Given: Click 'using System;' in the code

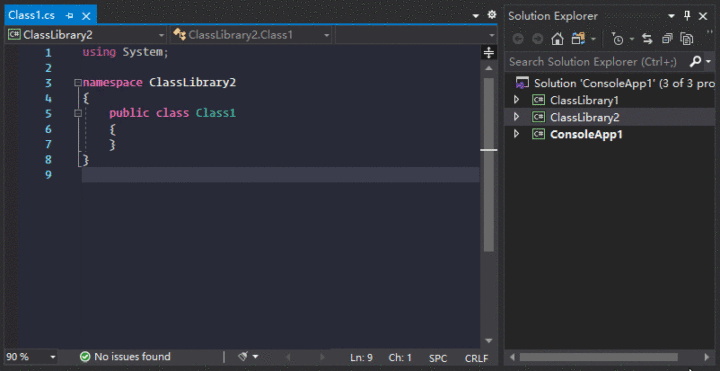Looking at the screenshot, I should pos(126,52).
